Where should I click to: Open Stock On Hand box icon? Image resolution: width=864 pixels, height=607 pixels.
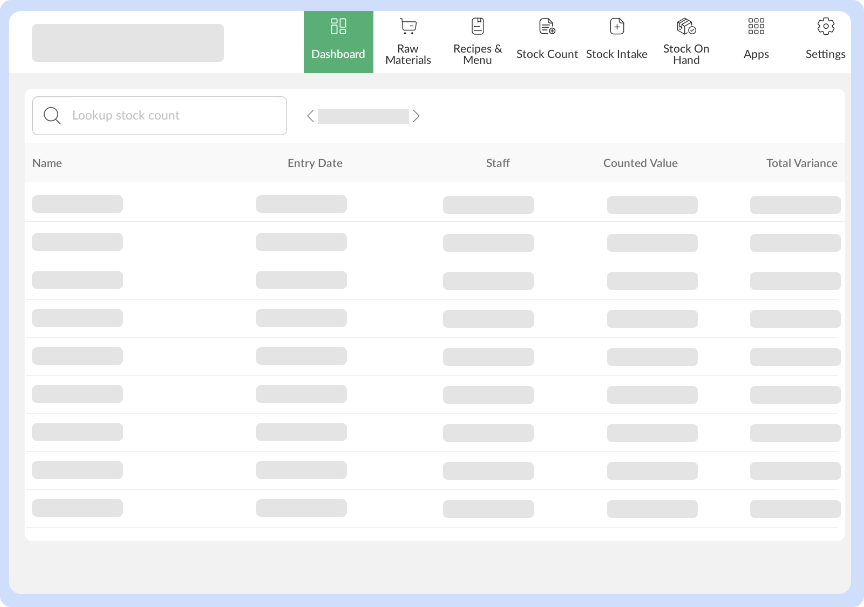tap(686, 26)
